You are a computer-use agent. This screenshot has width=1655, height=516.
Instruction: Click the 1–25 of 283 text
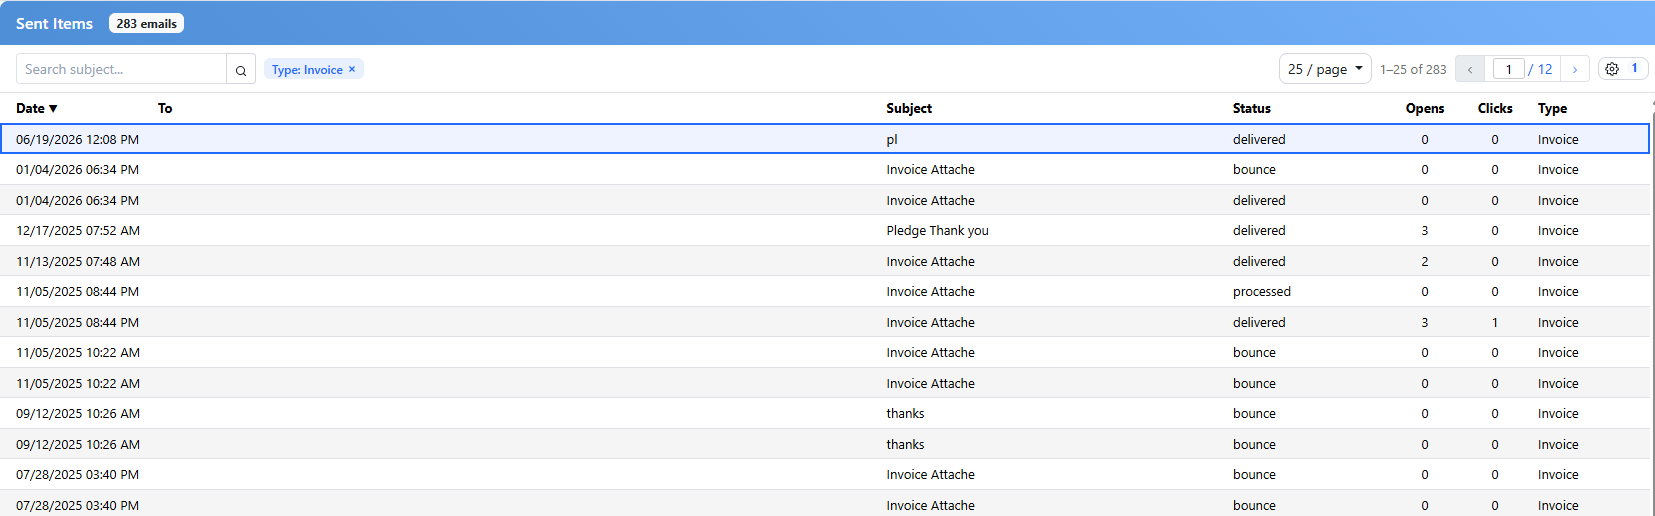(x=1413, y=69)
